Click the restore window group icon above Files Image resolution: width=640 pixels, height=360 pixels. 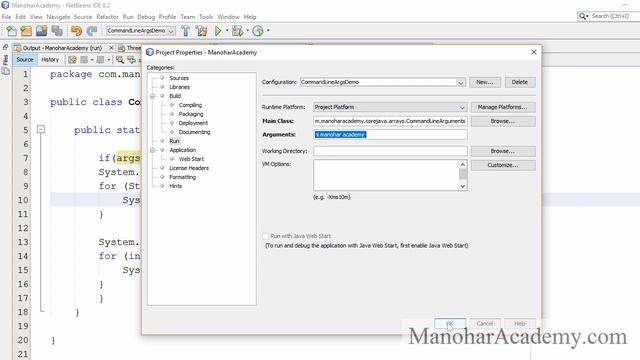point(5,47)
